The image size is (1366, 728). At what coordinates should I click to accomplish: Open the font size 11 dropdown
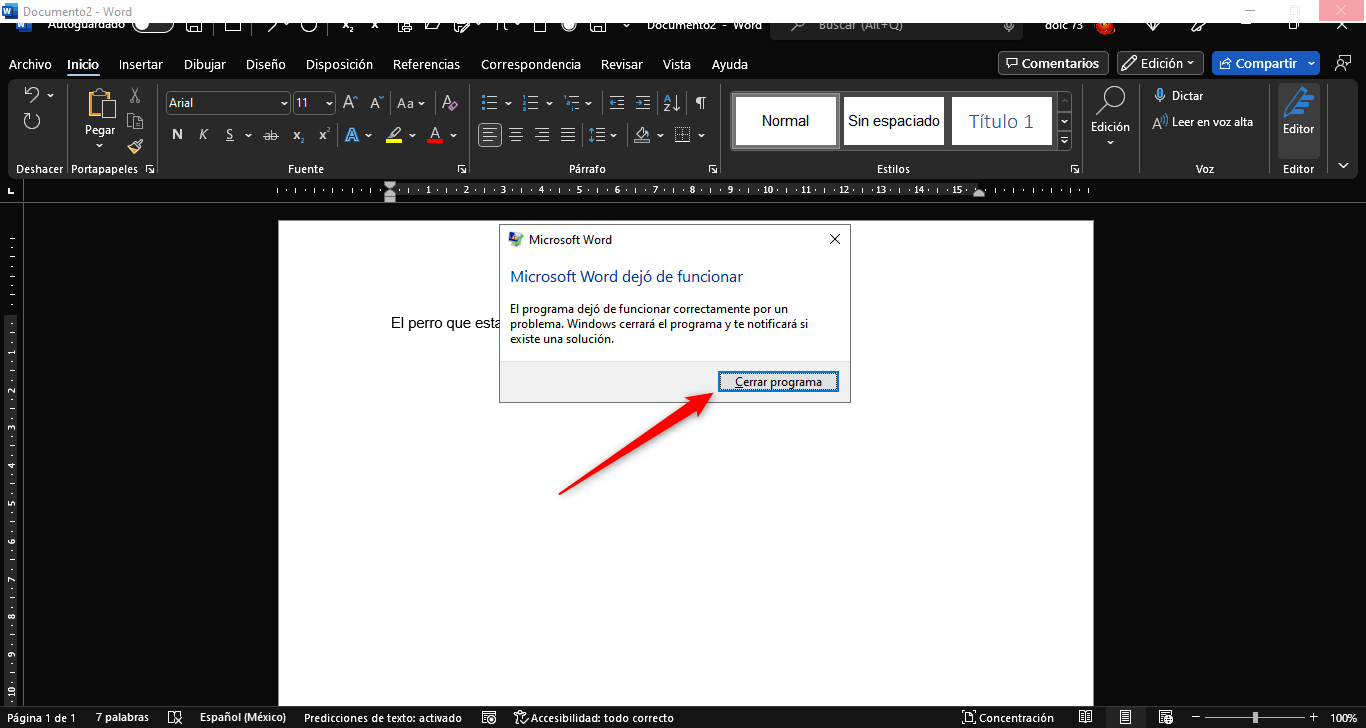(329, 103)
